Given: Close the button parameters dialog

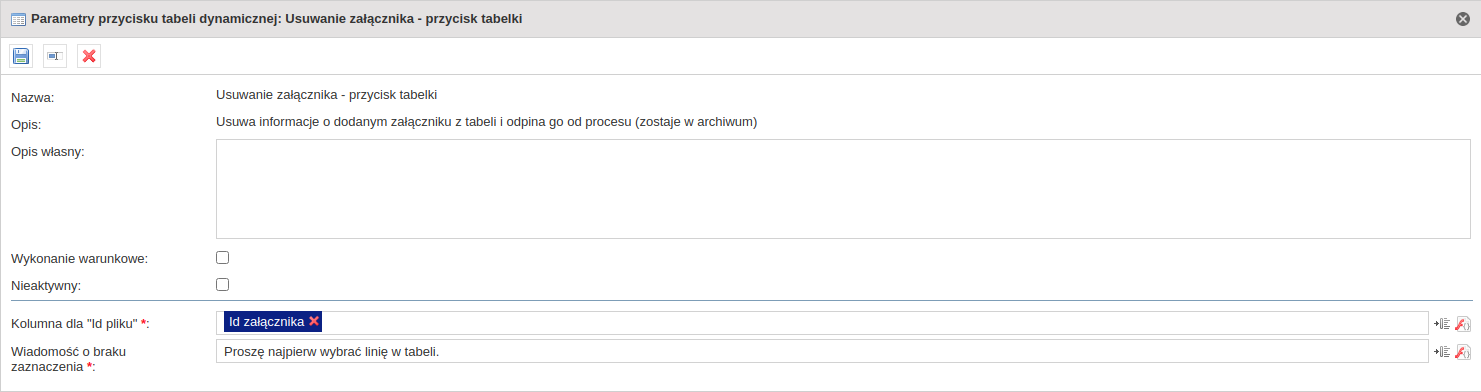Looking at the screenshot, I should click(x=1463, y=19).
